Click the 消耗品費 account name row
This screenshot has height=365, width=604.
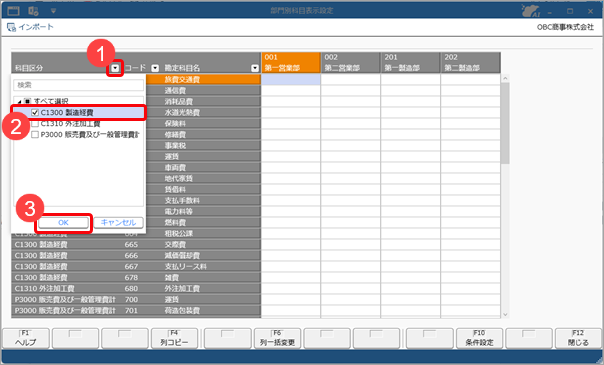[203, 102]
